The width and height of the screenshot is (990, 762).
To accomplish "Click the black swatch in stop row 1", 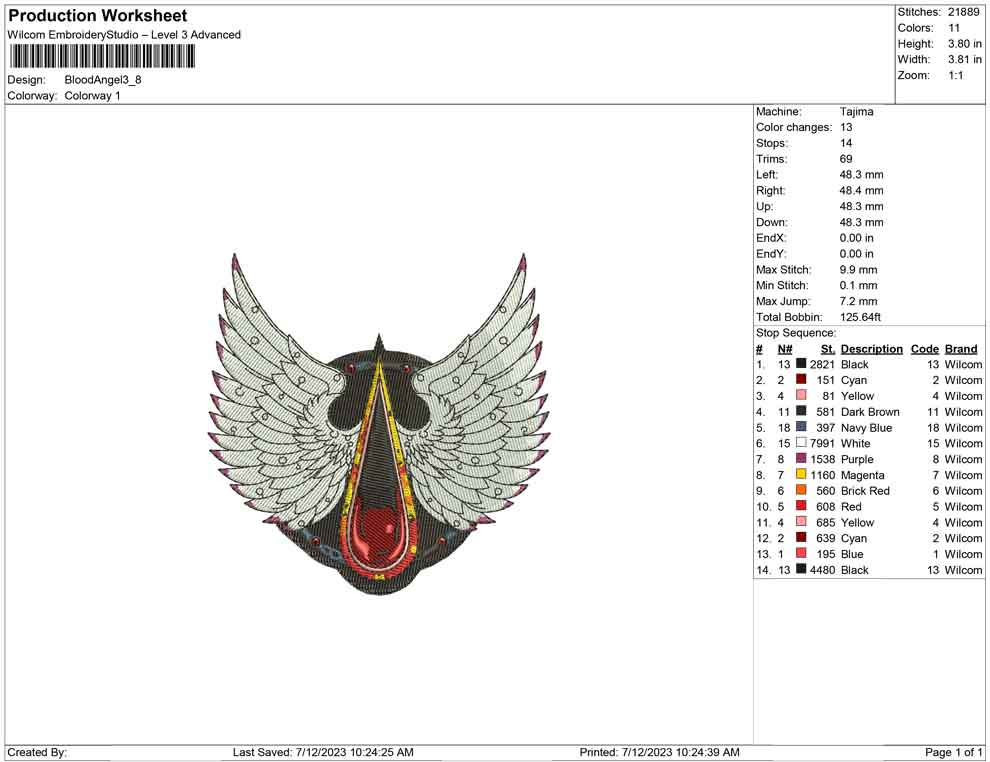I will (x=801, y=364).
